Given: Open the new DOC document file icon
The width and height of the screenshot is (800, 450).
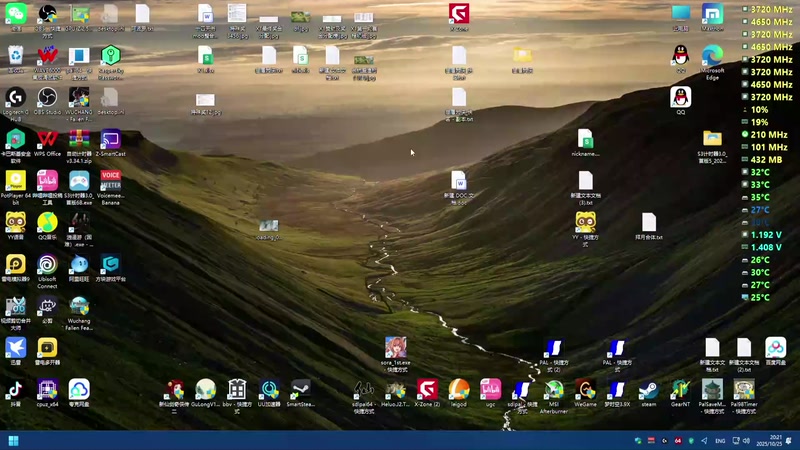Looking at the screenshot, I should pyautogui.click(x=459, y=181).
